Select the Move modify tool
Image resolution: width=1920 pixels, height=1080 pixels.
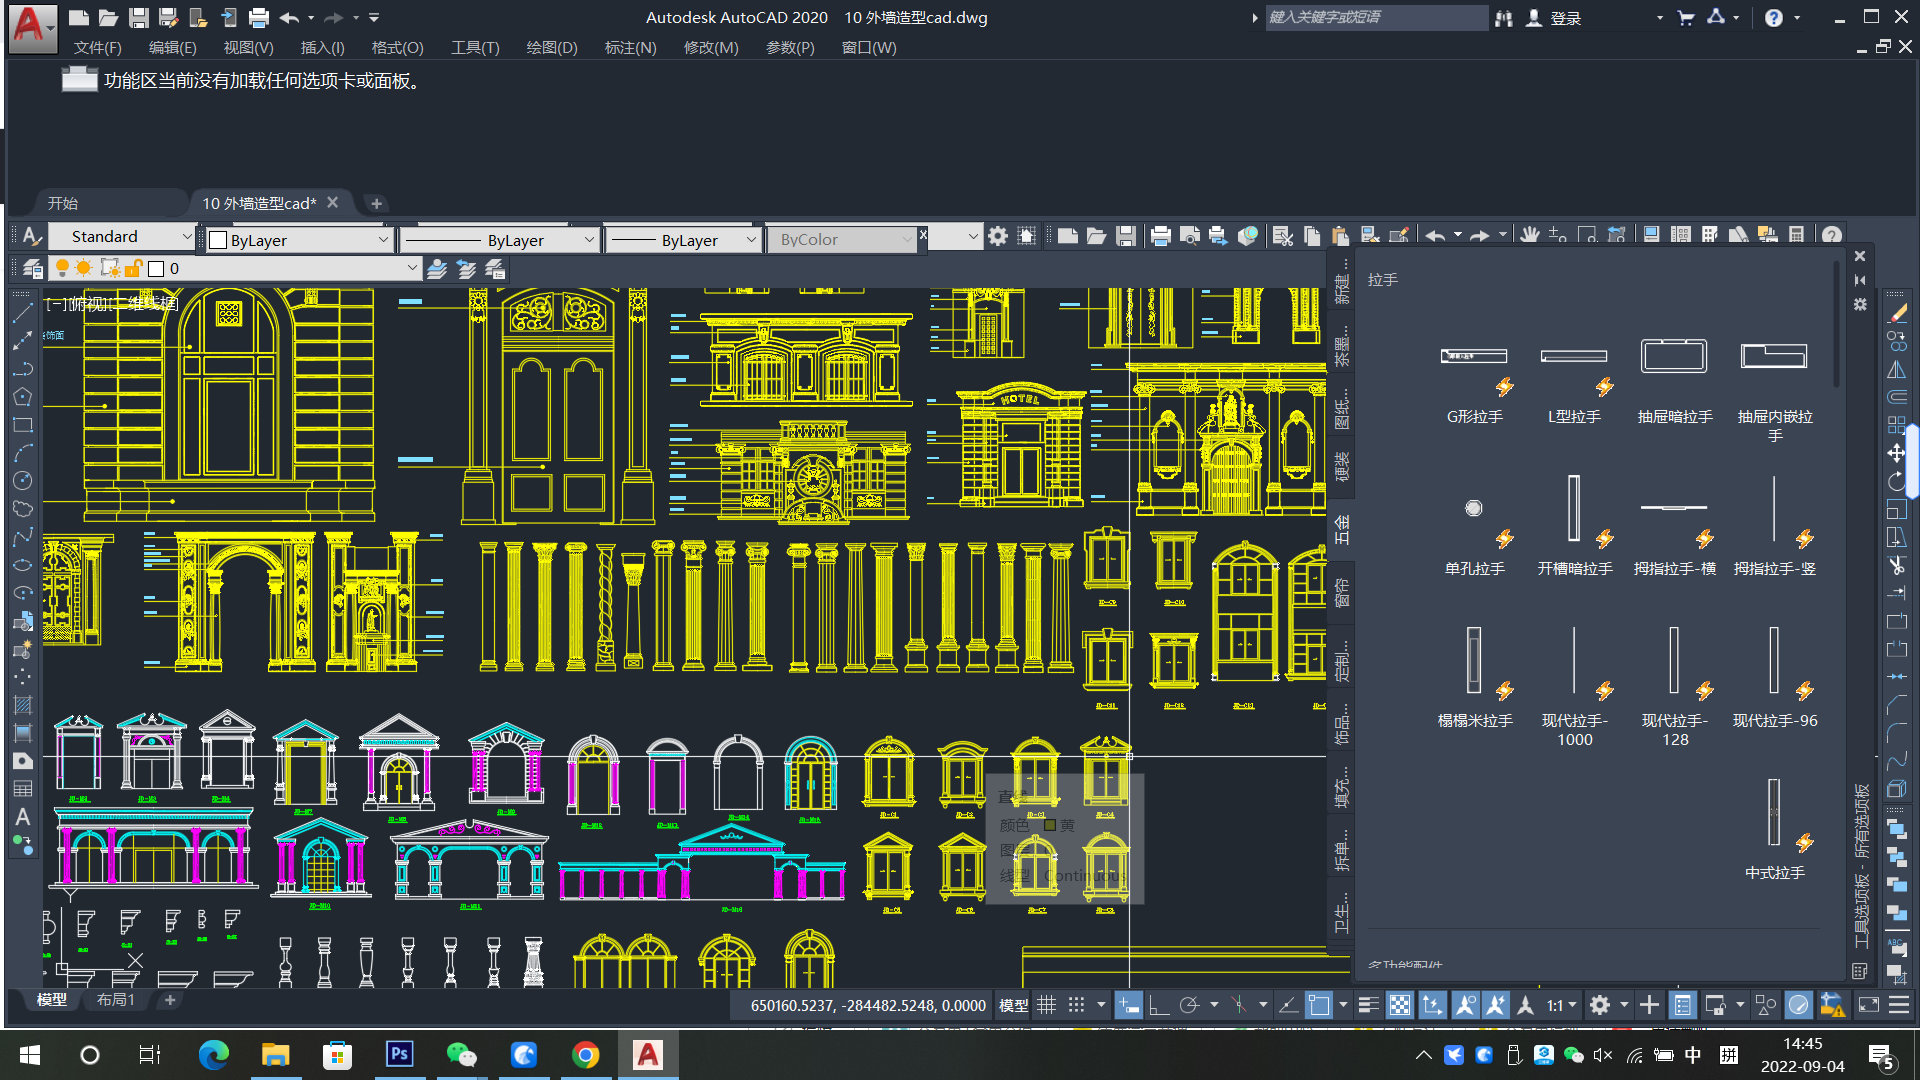(x=1896, y=453)
